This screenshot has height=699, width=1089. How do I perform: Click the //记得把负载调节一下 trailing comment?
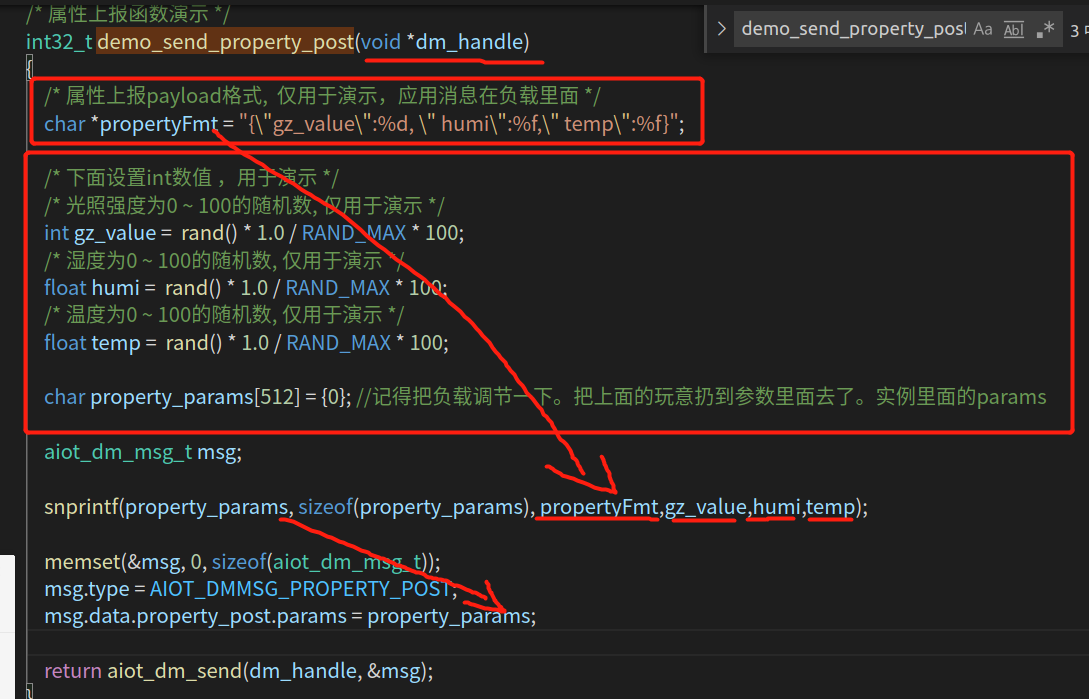(x=701, y=397)
